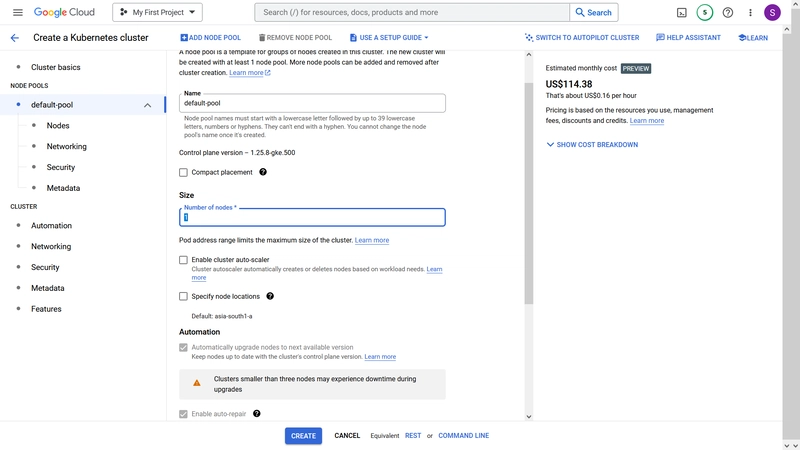Show help for Compact placement

[x=263, y=172]
